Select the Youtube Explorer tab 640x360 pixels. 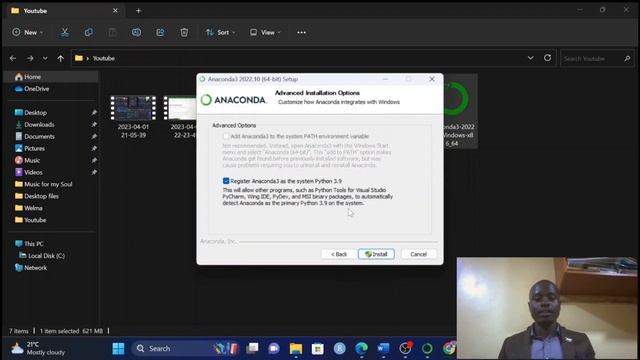pos(64,11)
